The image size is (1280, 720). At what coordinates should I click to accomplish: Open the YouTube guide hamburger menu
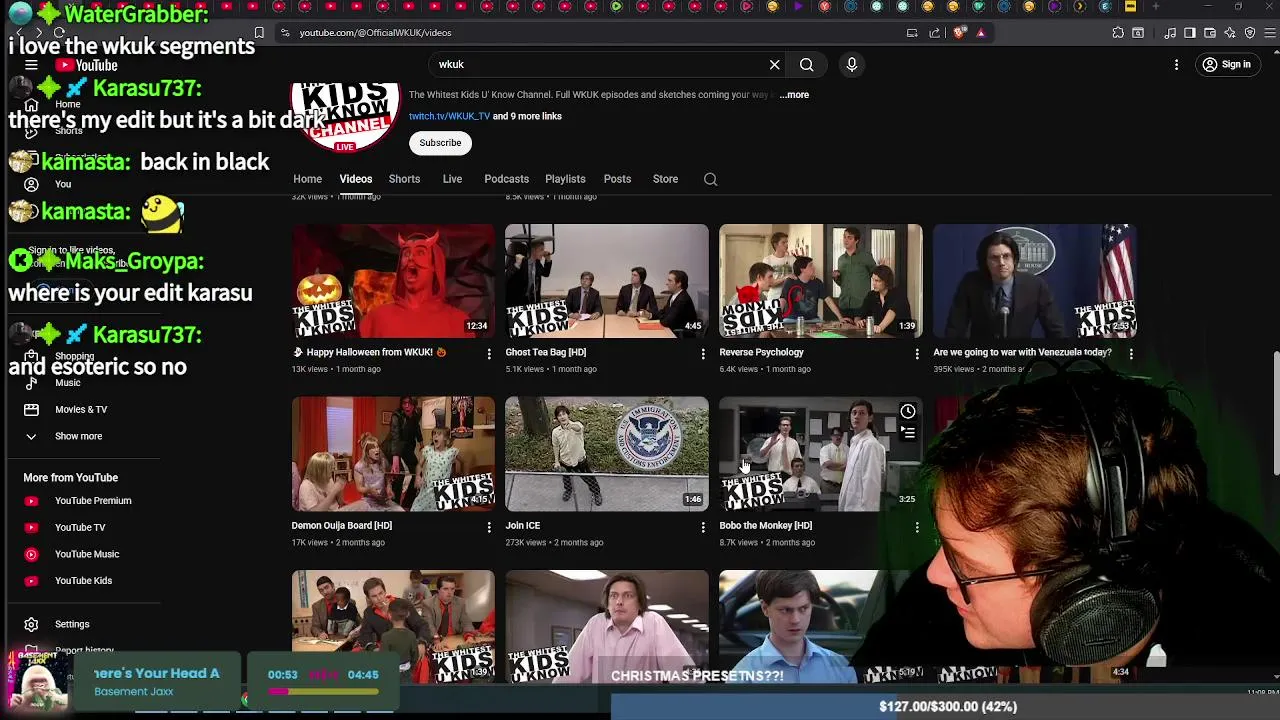(31, 65)
